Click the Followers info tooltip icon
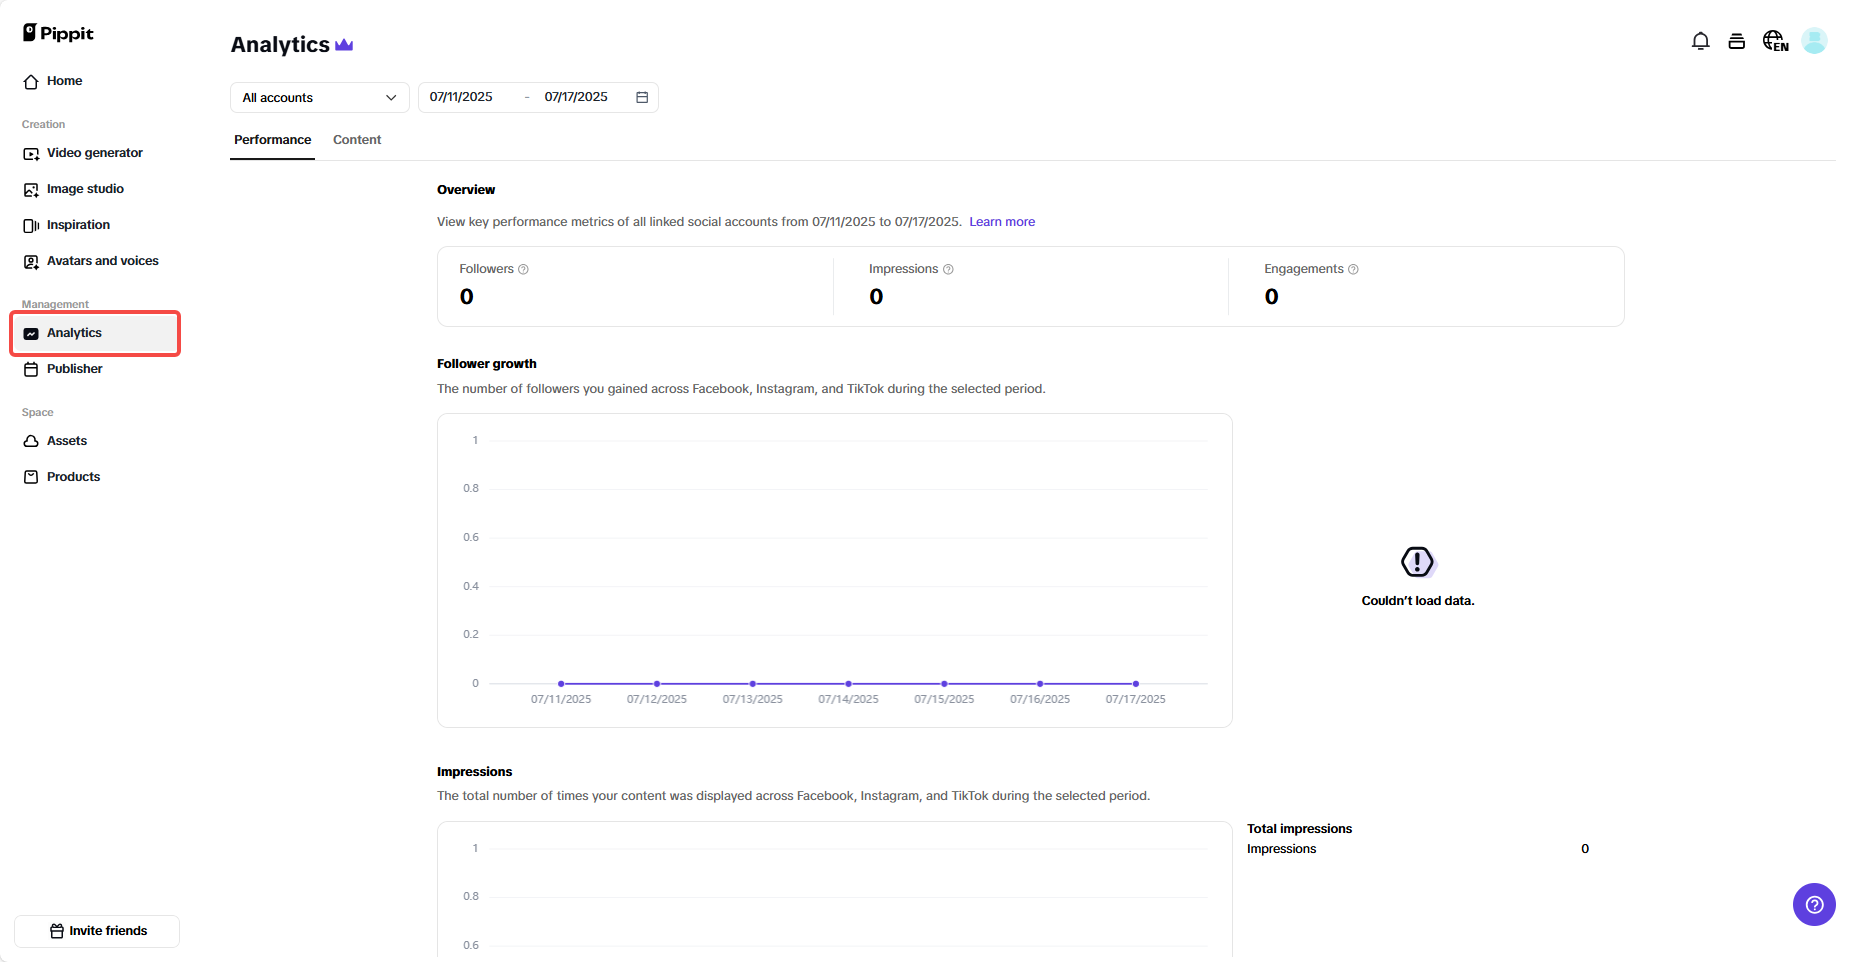 pyautogui.click(x=523, y=269)
